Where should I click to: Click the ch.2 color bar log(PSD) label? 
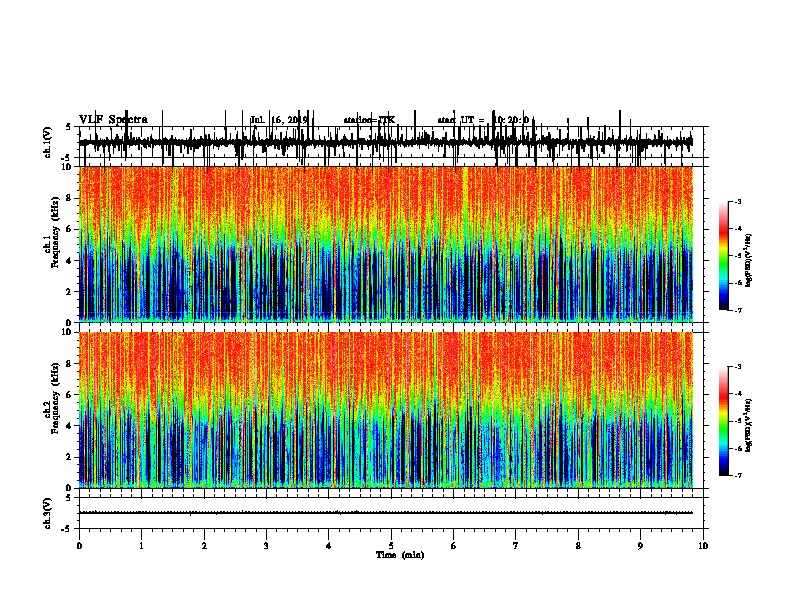[749, 425]
